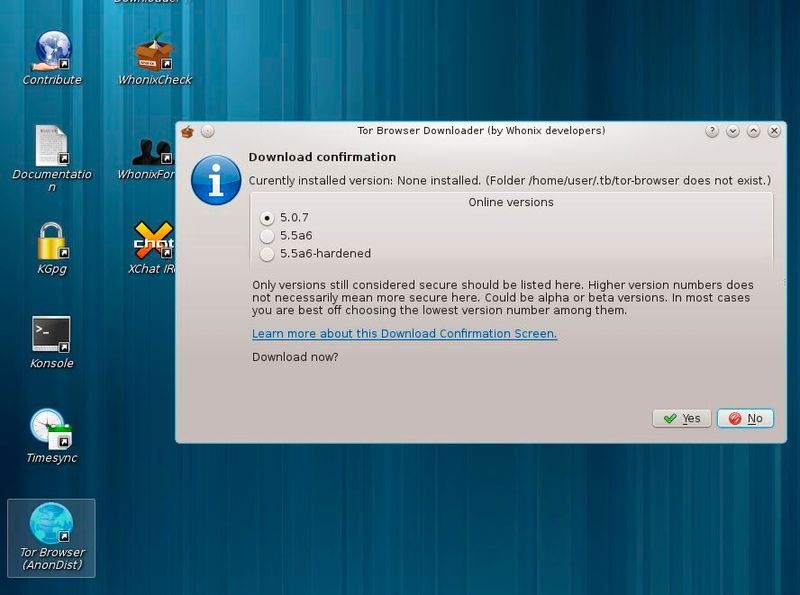This screenshot has width=800, height=595.
Task: Click the round pin button beside the title bar icon
Action: [207, 131]
